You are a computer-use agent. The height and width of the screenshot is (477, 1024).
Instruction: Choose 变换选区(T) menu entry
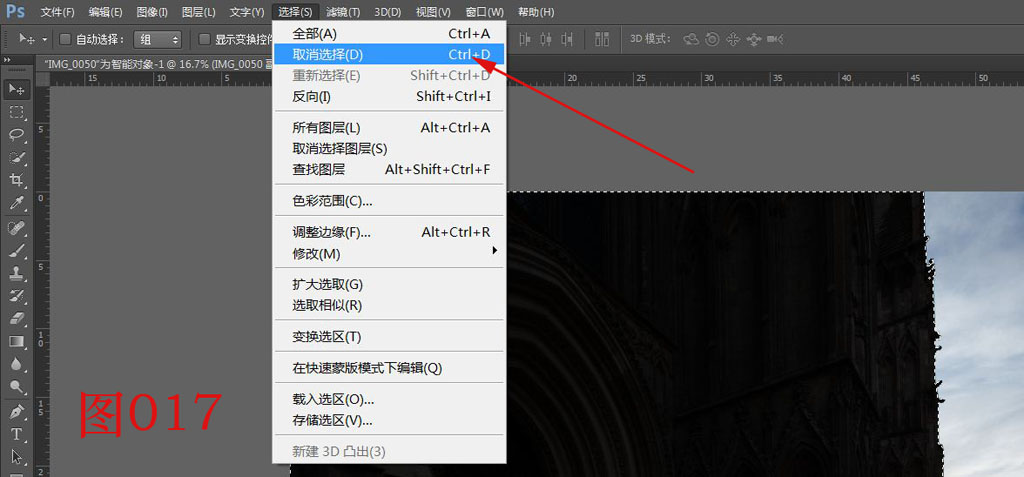point(389,337)
